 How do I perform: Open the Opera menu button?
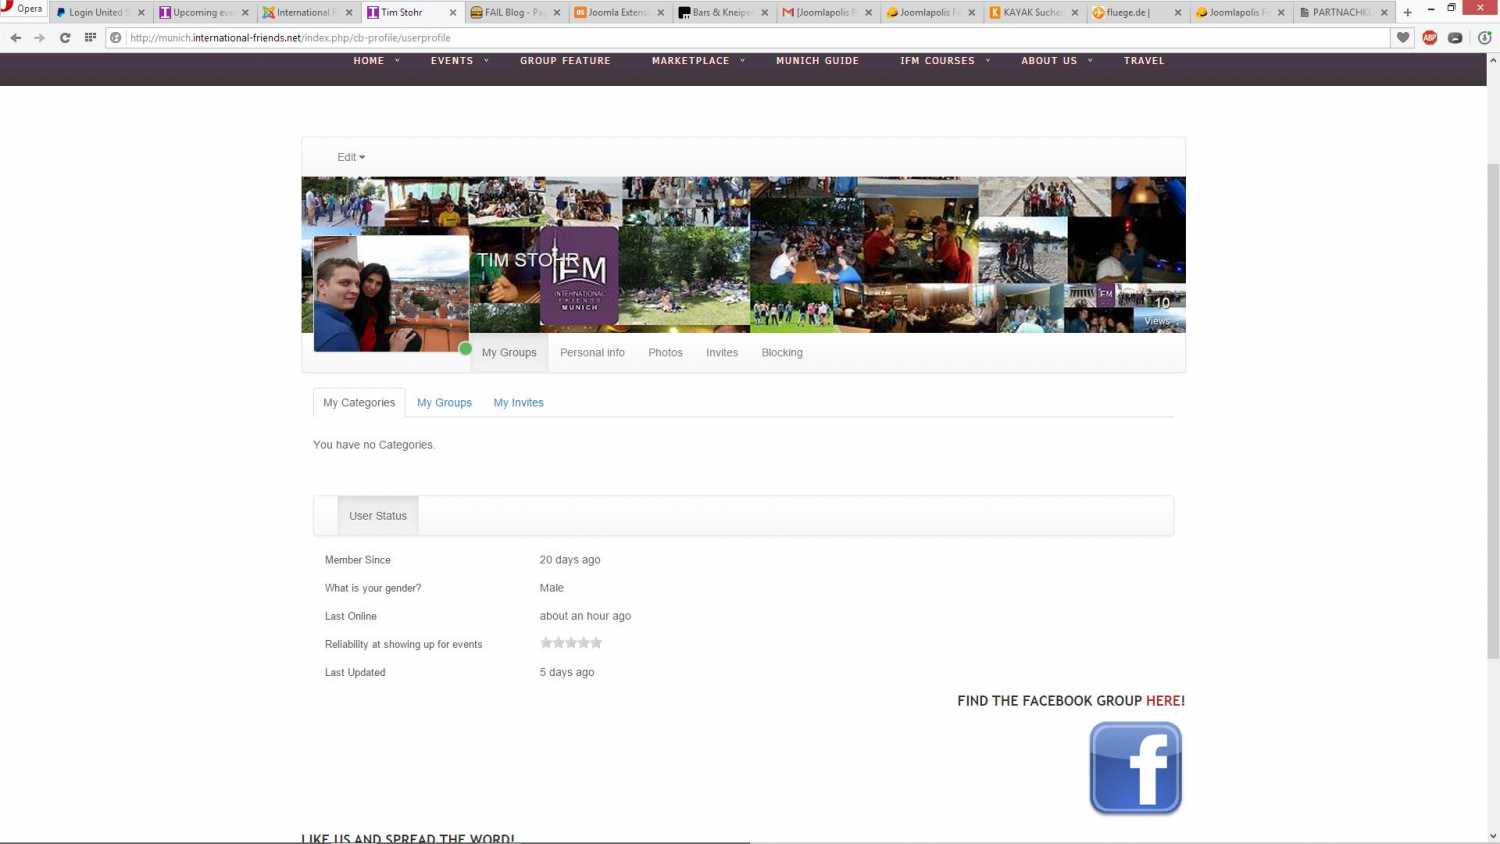[23, 8]
